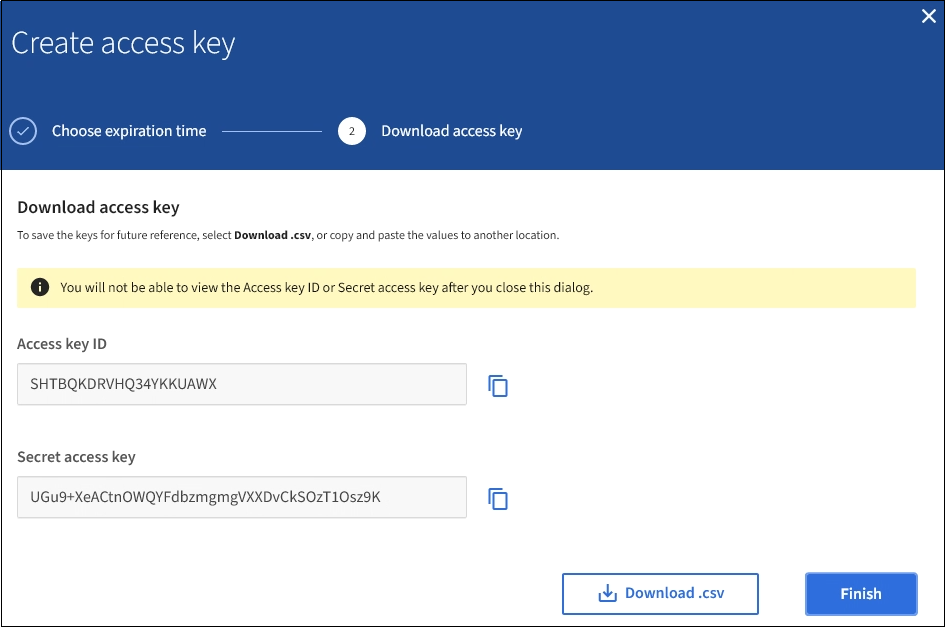Click the bold Download .csv instruction text
The image size is (945, 627).
point(272,236)
